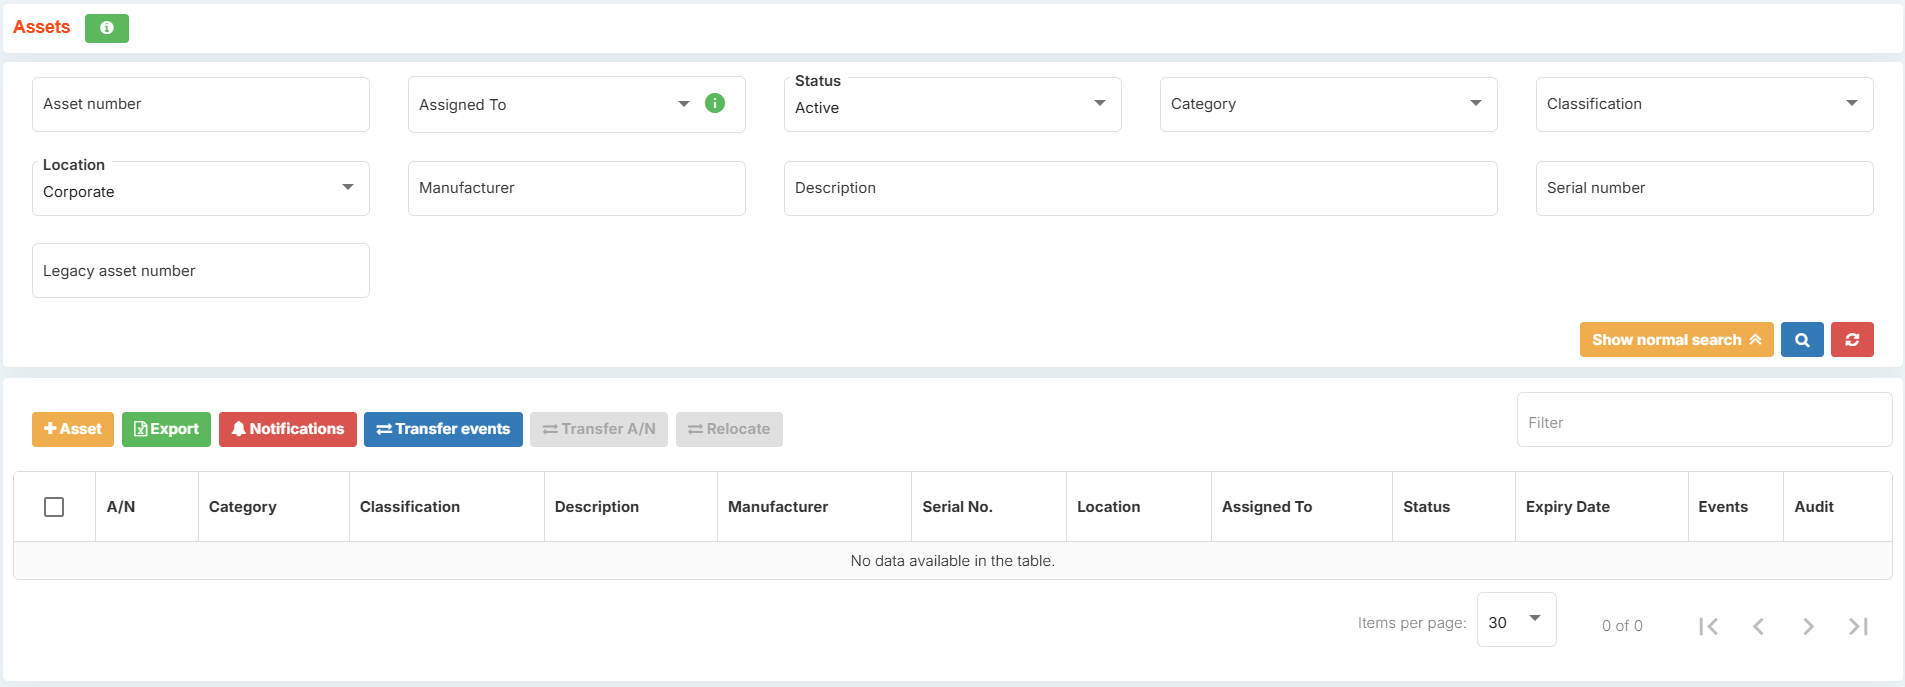
Task: Change items per page dropdown from 30
Action: click(1516, 620)
